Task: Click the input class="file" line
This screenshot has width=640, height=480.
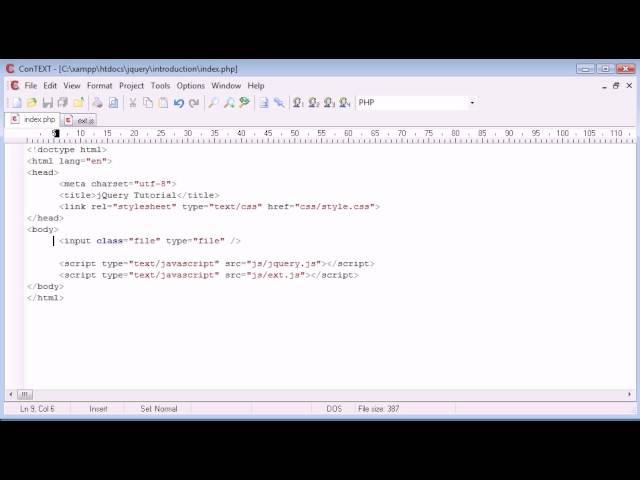Action: [x=150, y=241]
